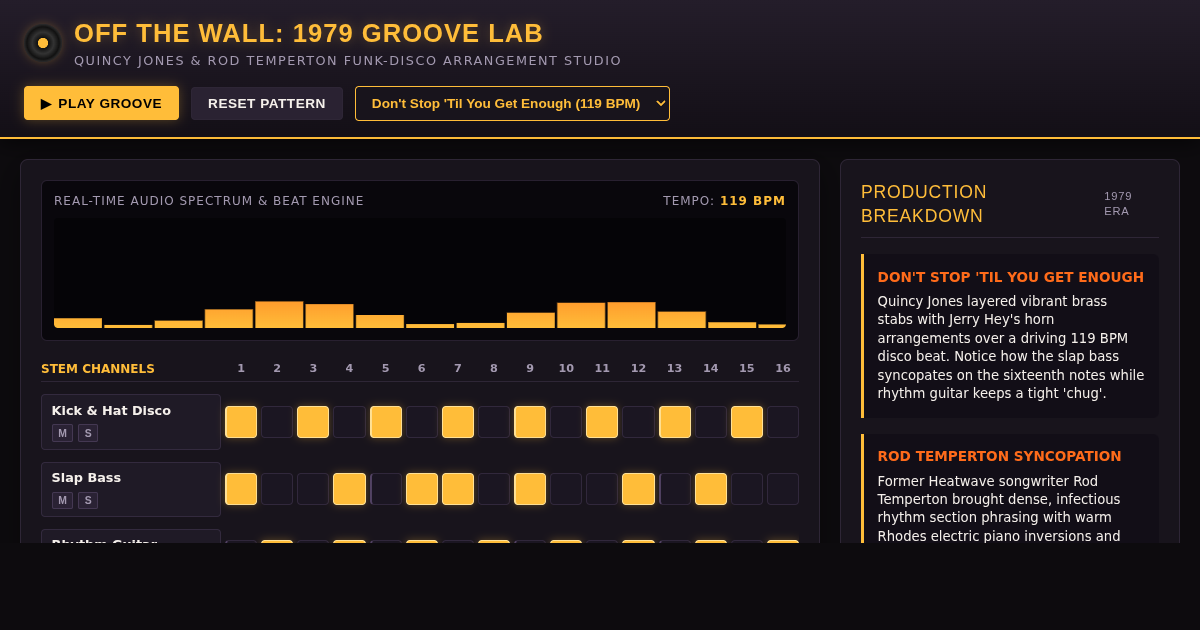The image size is (1200, 630).
Task: Toggle Kick & Hat Disco step 16
Action: tap(783, 422)
